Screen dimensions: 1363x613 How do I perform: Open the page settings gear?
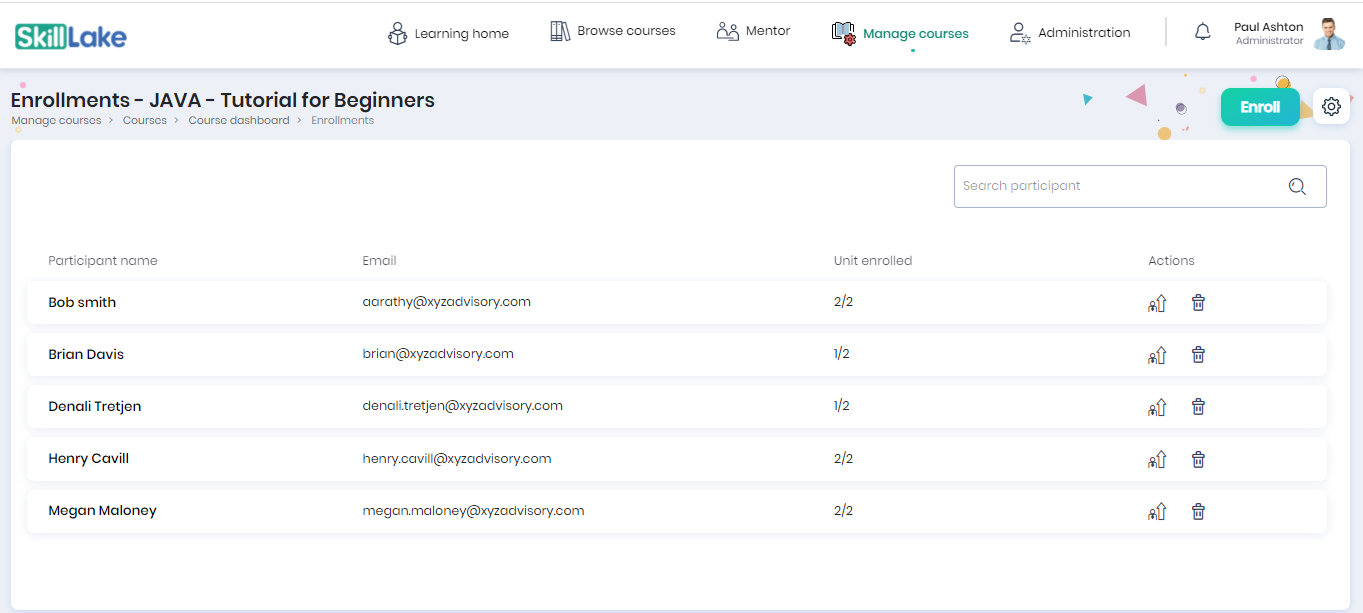(x=1331, y=106)
